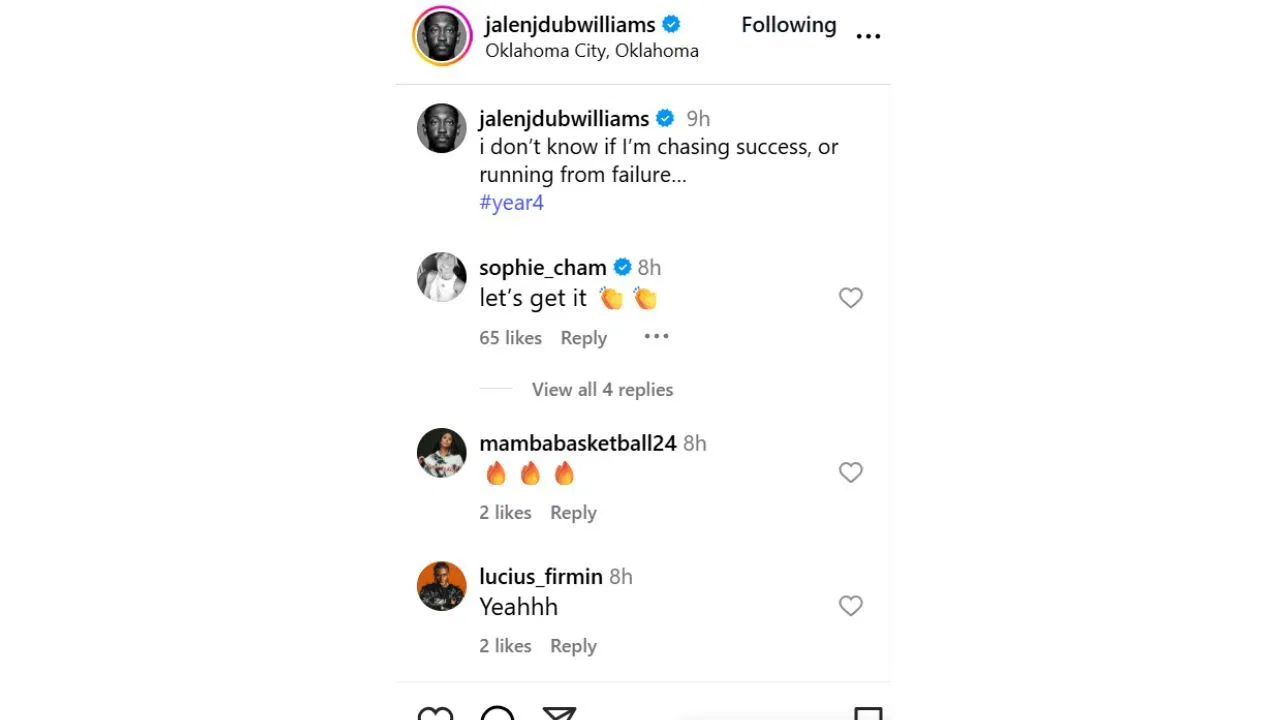Open more options on sophie_cham's comment
The height and width of the screenshot is (720, 1280).
click(656, 337)
